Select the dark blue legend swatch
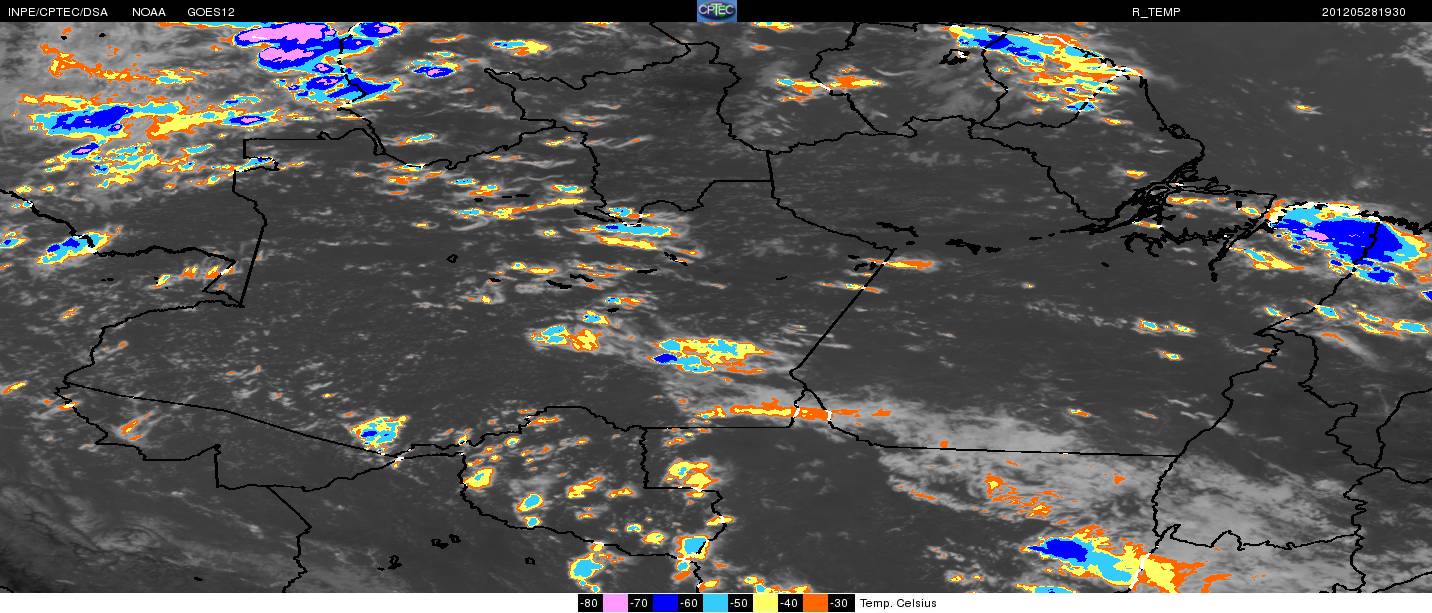The width and height of the screenshot is (1432, 613). 665,603
